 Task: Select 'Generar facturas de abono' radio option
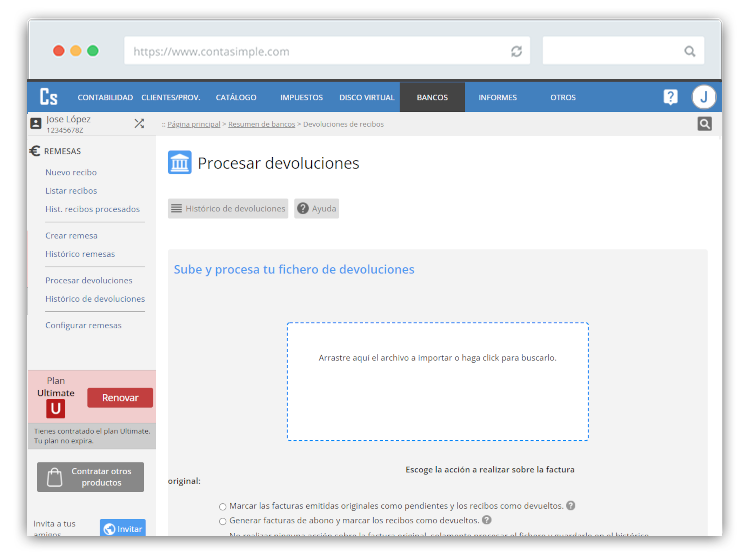222,521
